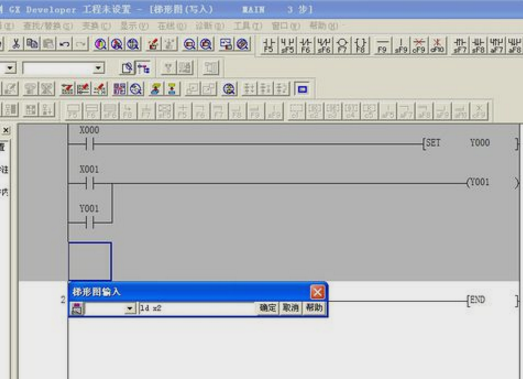Expand the wide toolbar combo box dropdown
Viewport: 523px width, 379px height.
98,68
